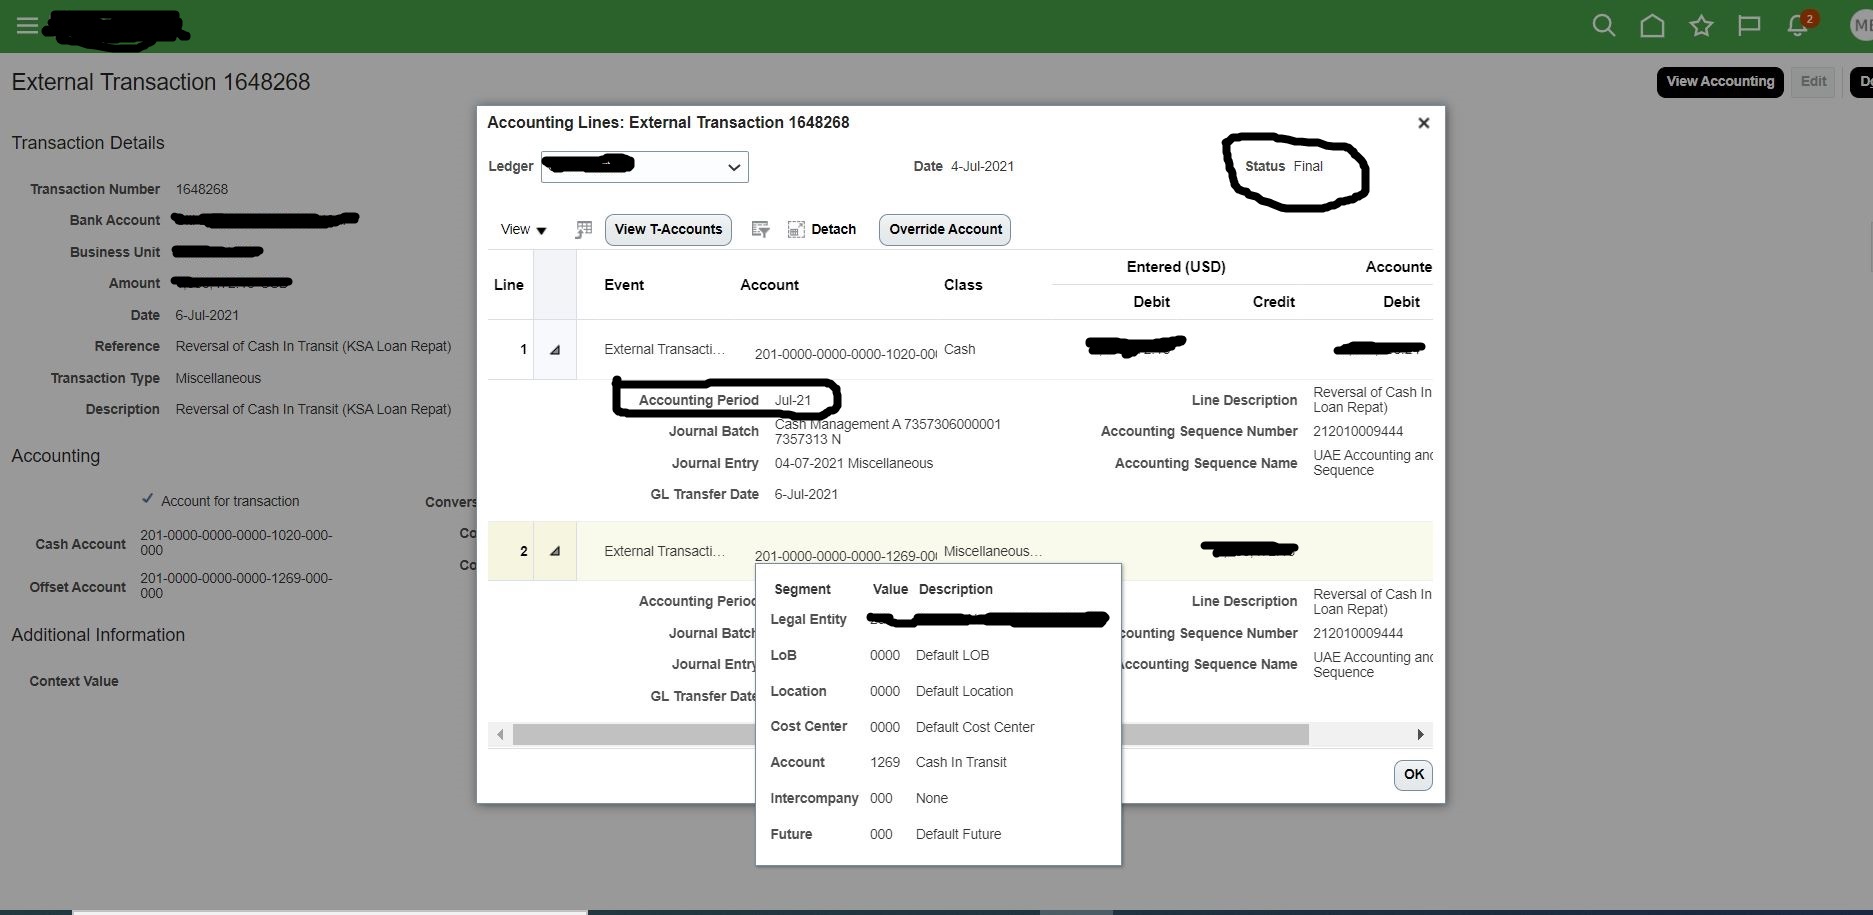
Task: Open Notifications bell showing 2 alerts
Action: [x=1796, y=25]
